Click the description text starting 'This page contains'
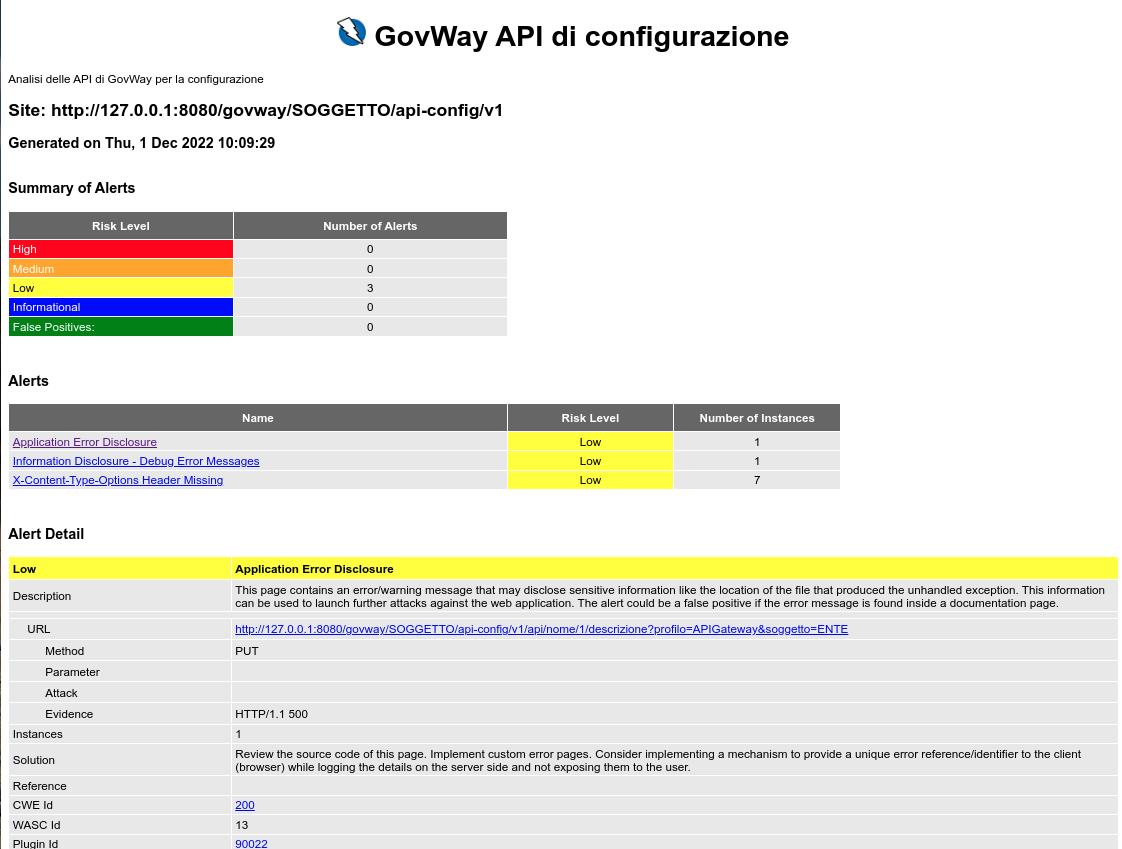 click(x=670, y=597)
